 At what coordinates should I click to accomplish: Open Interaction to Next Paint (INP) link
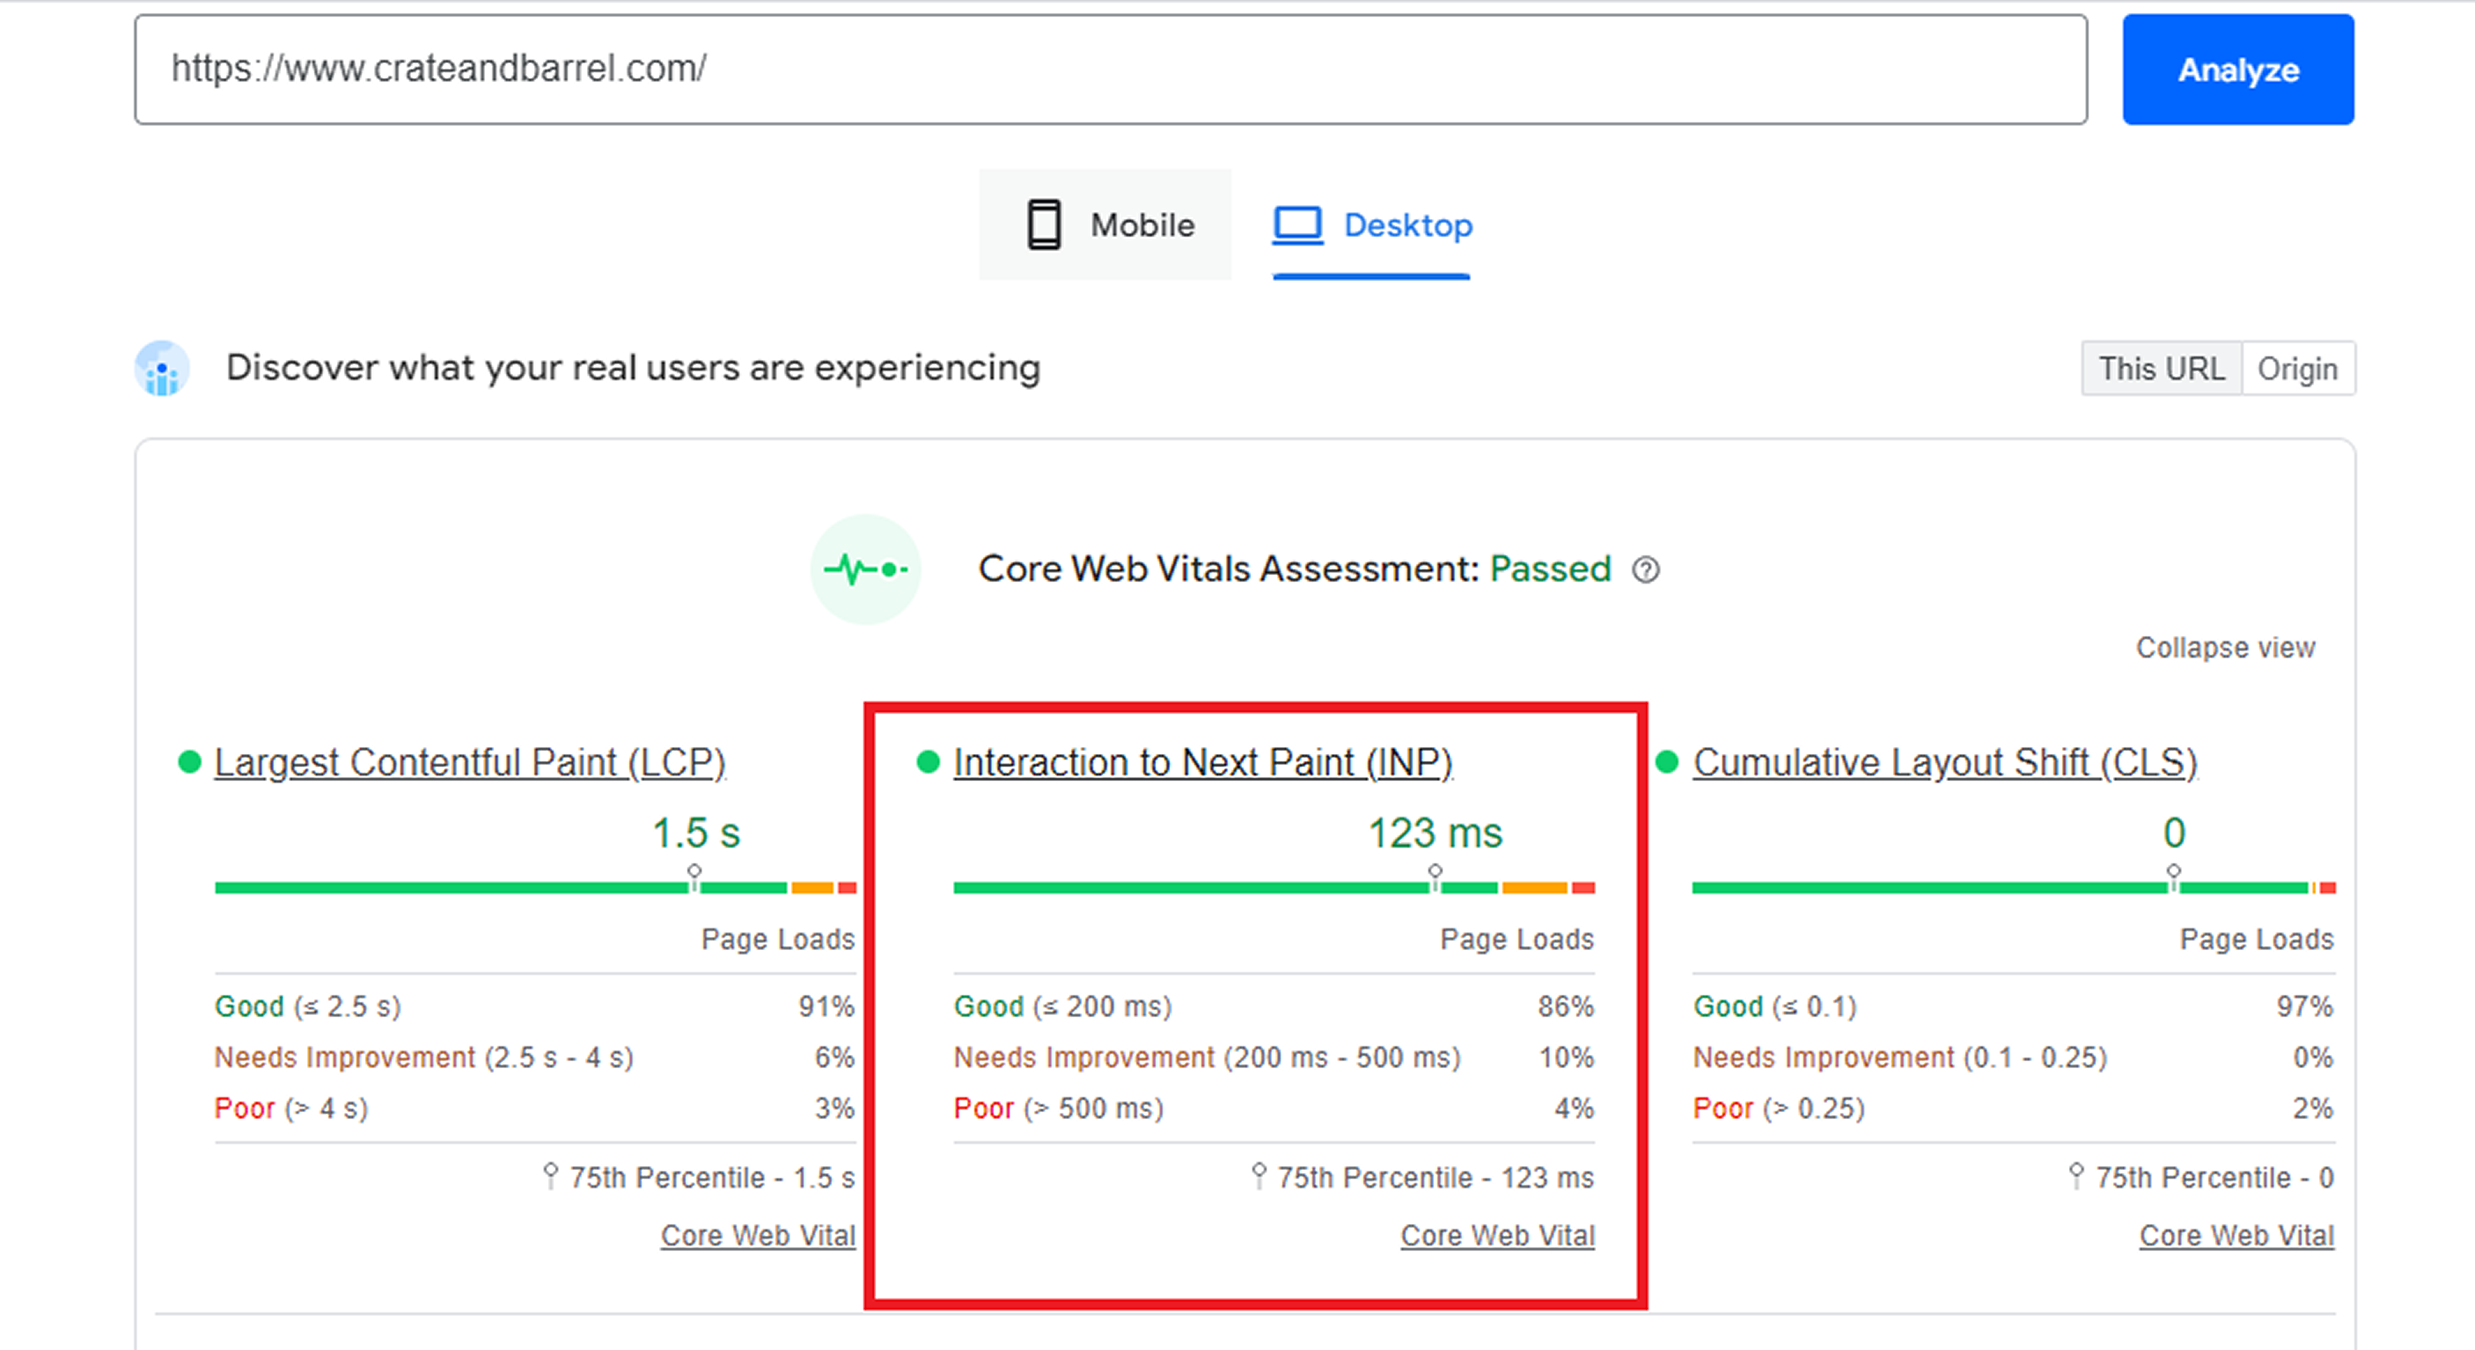click(1203, 763)
